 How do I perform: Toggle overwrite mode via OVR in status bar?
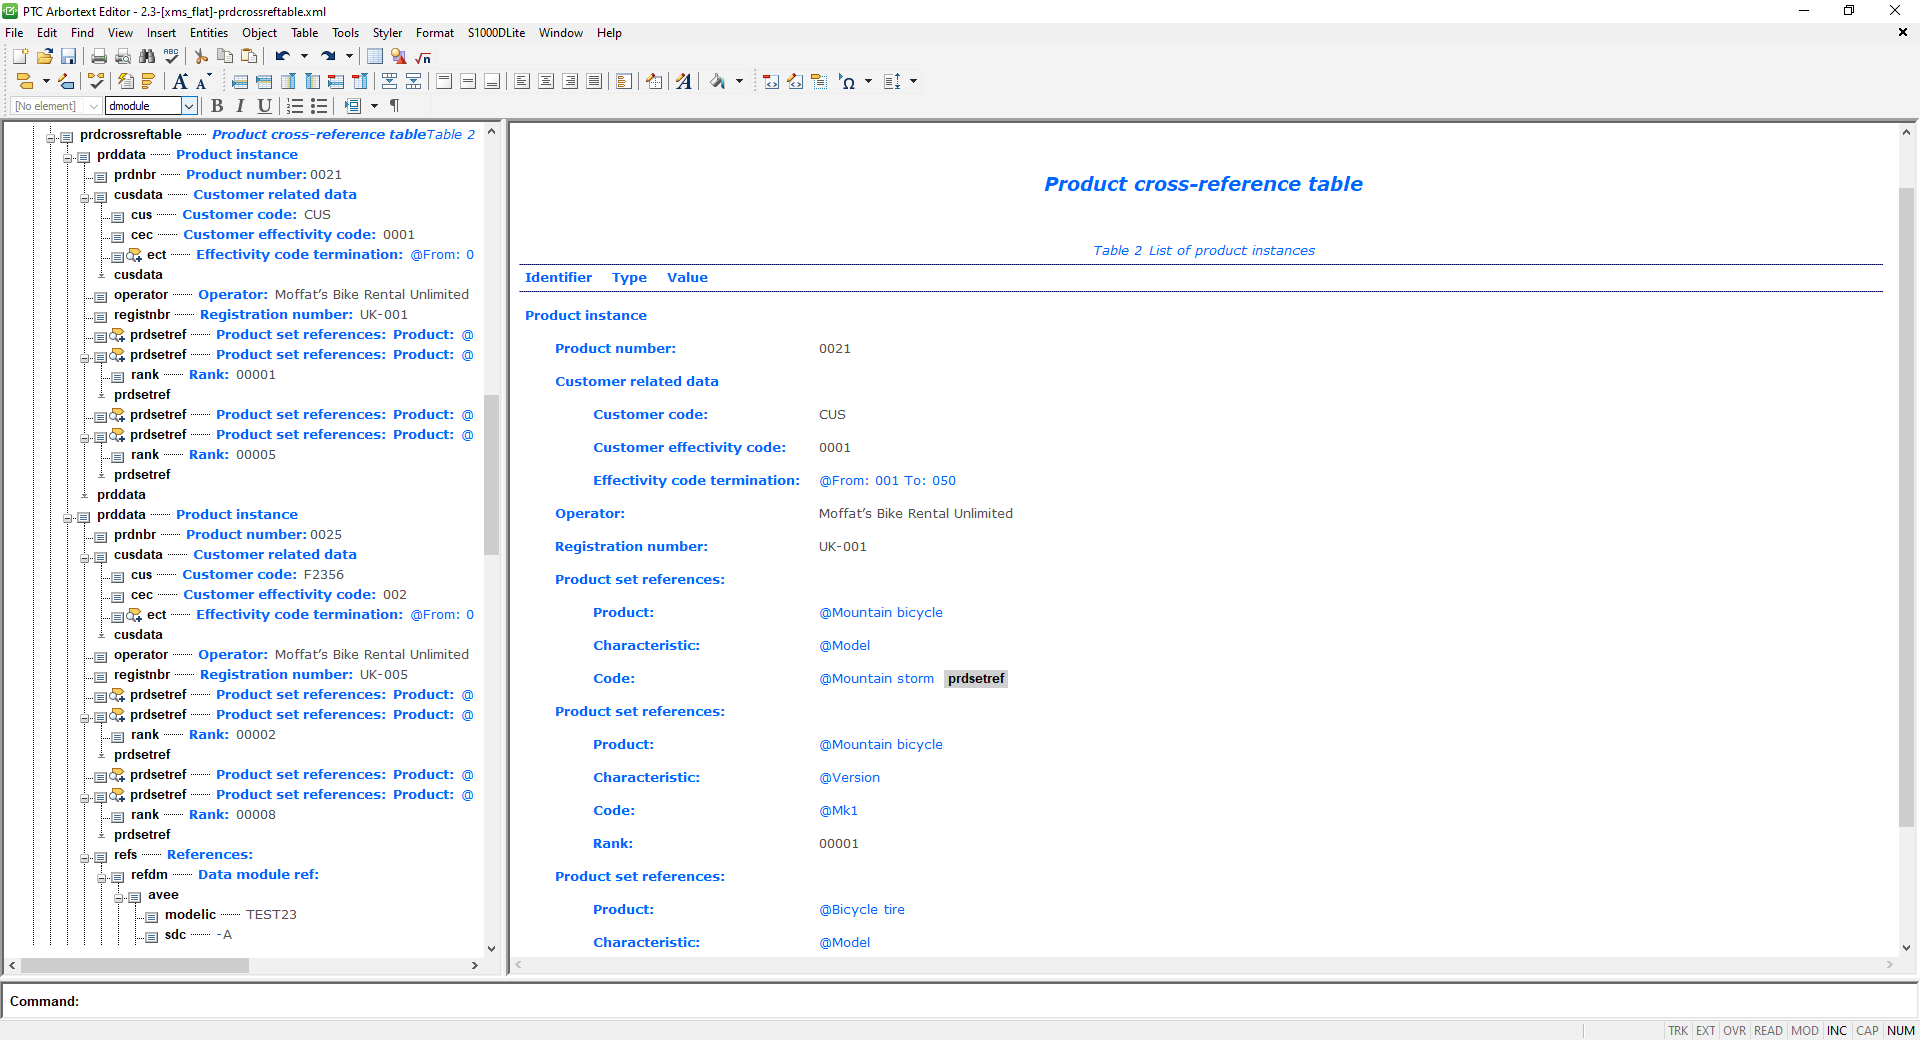click(1734, 1031)
